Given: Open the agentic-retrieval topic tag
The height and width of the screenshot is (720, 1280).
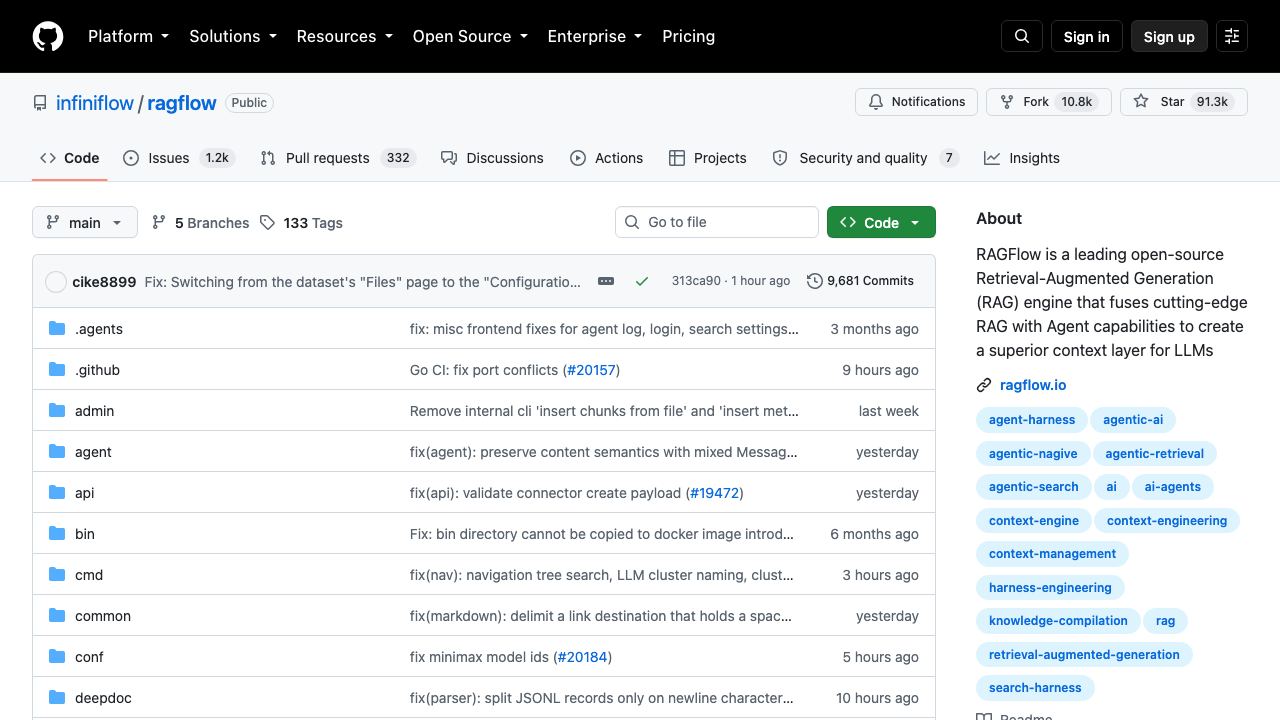Looking at the screenshot, I should (x=1155, y=453).
